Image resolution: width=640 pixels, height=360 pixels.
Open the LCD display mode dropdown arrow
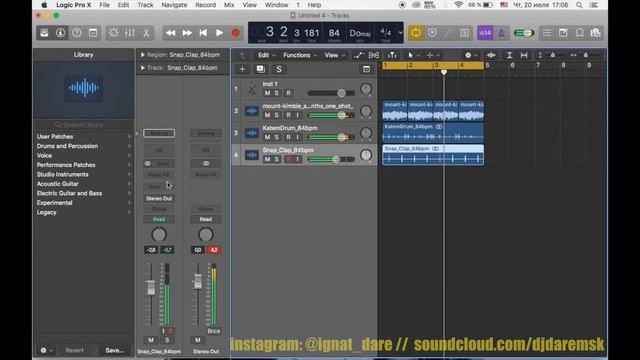point(400,33)
